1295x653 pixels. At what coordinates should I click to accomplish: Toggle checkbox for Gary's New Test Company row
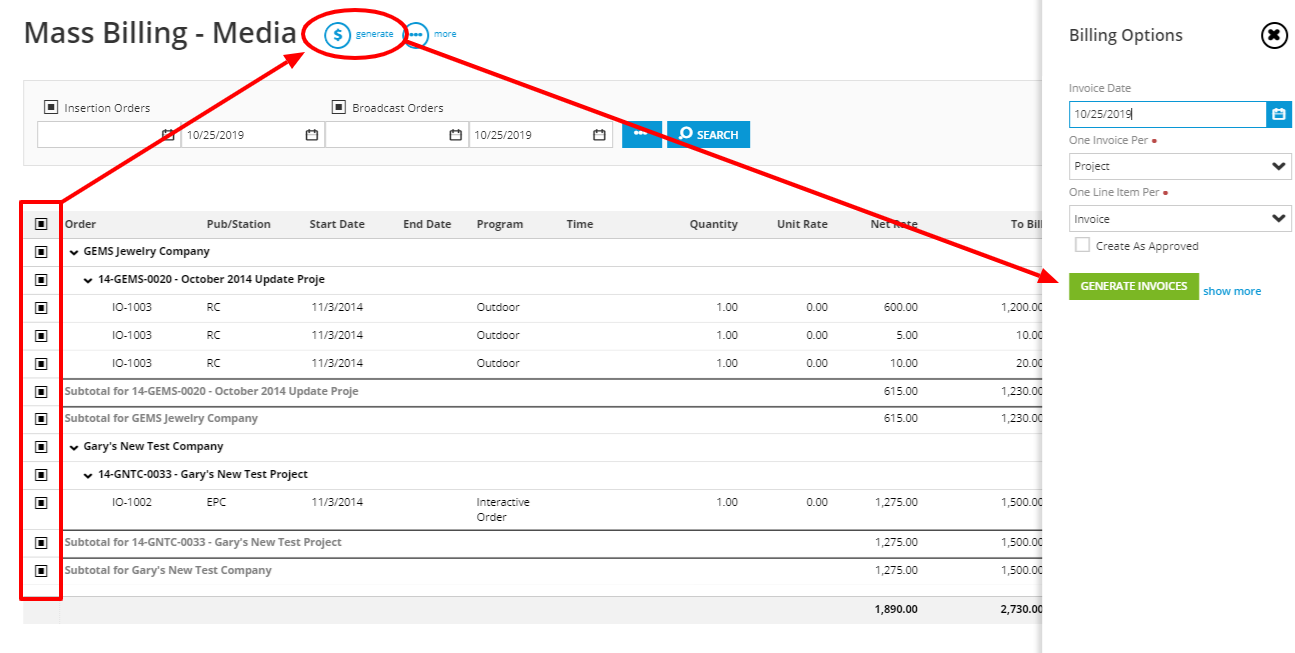[41, 447]
